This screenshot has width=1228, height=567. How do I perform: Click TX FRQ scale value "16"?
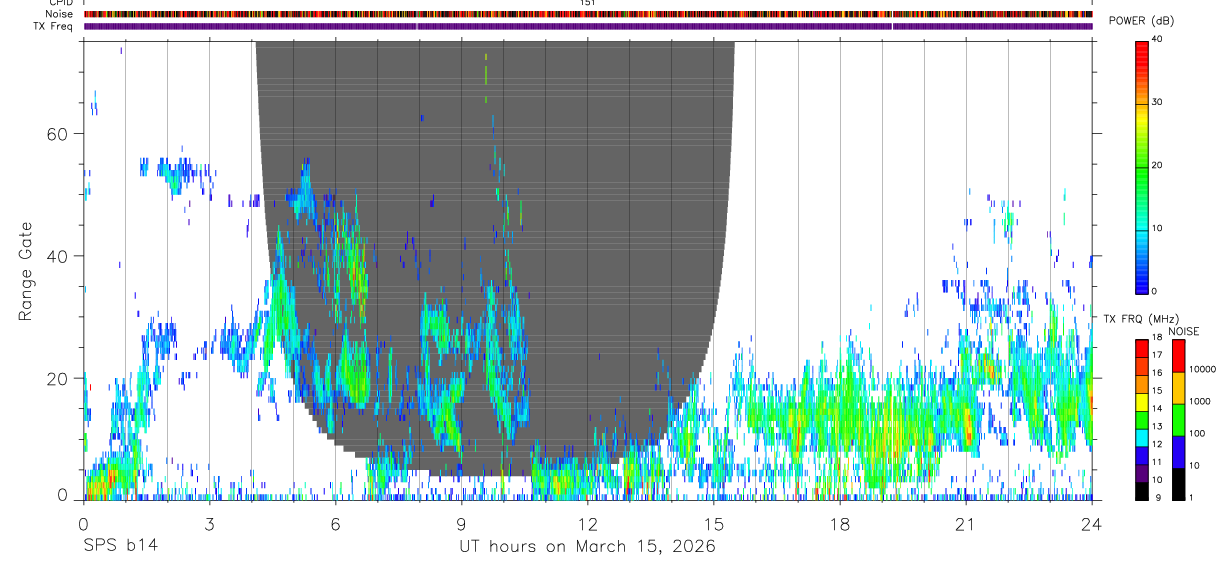point(1156,372)
